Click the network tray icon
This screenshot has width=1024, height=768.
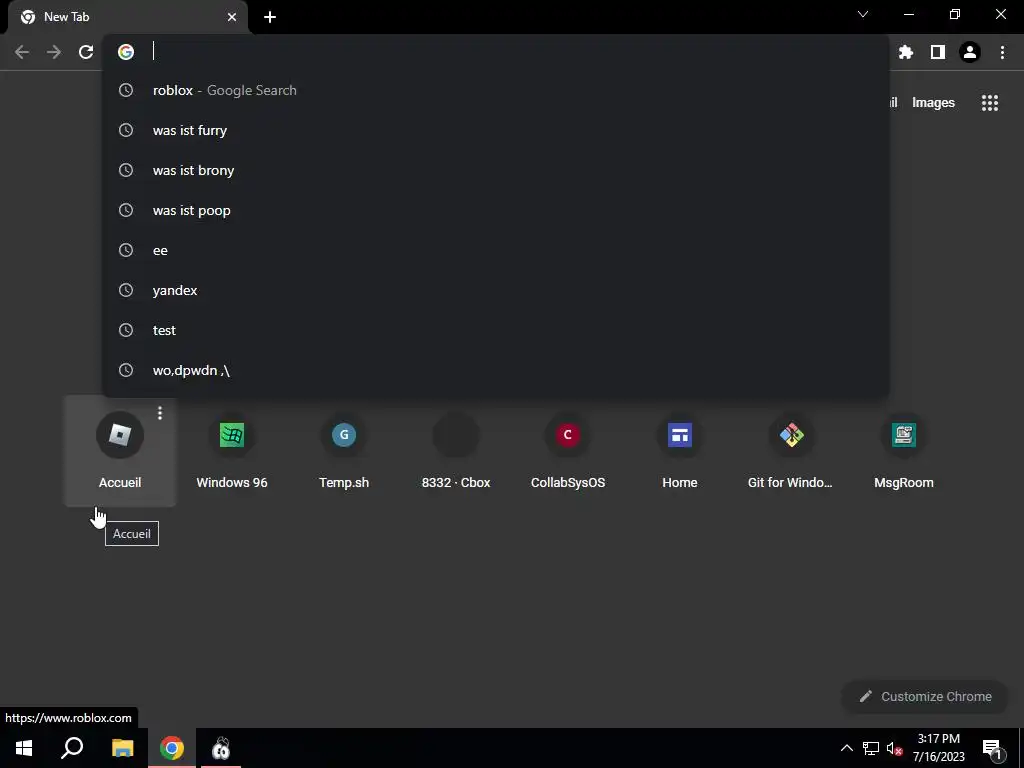point(871,748)
